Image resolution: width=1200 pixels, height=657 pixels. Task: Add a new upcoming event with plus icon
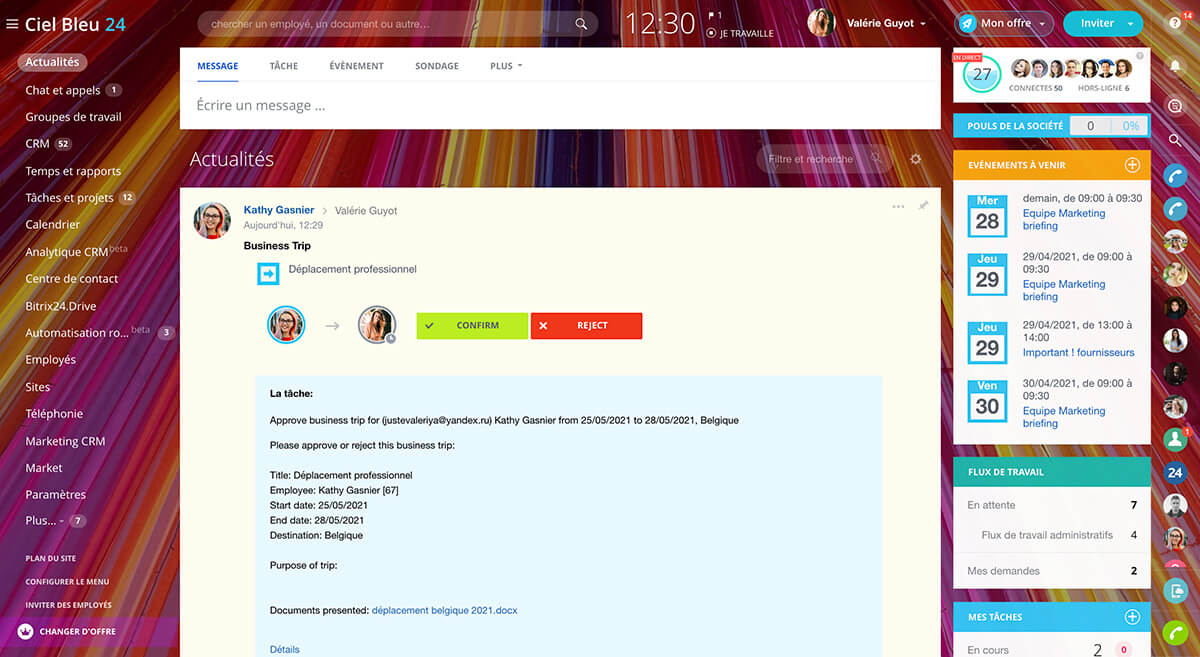click(x=1132, y=165)
